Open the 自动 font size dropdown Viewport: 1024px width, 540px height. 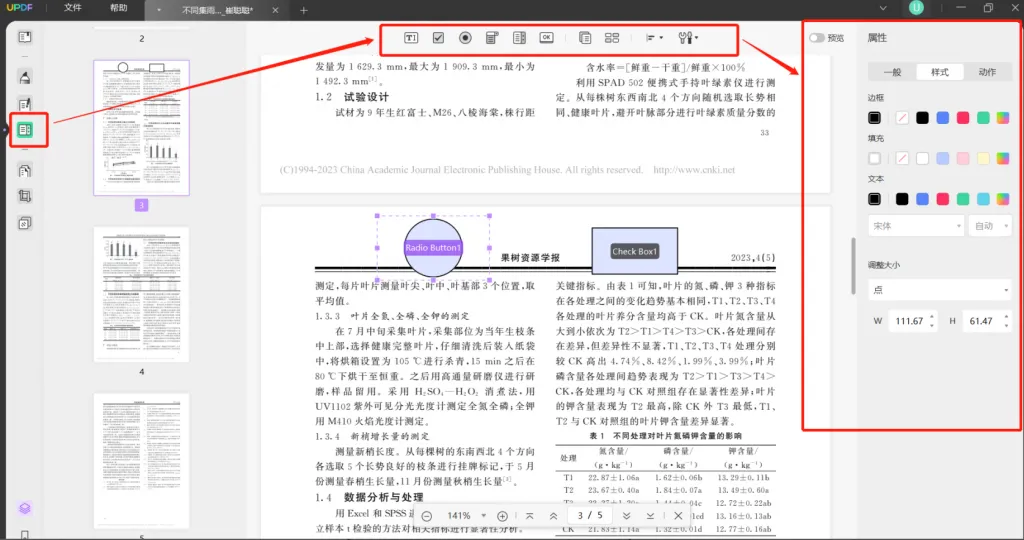(x=991, y=226)
